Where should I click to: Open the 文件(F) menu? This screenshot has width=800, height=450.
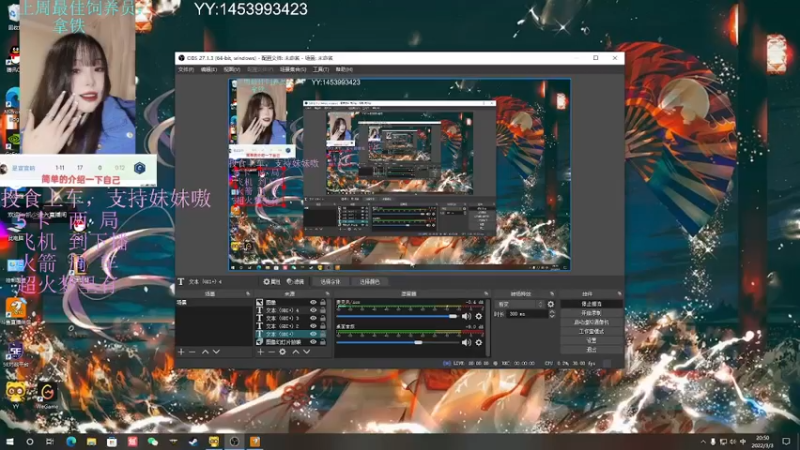point(186,69)
